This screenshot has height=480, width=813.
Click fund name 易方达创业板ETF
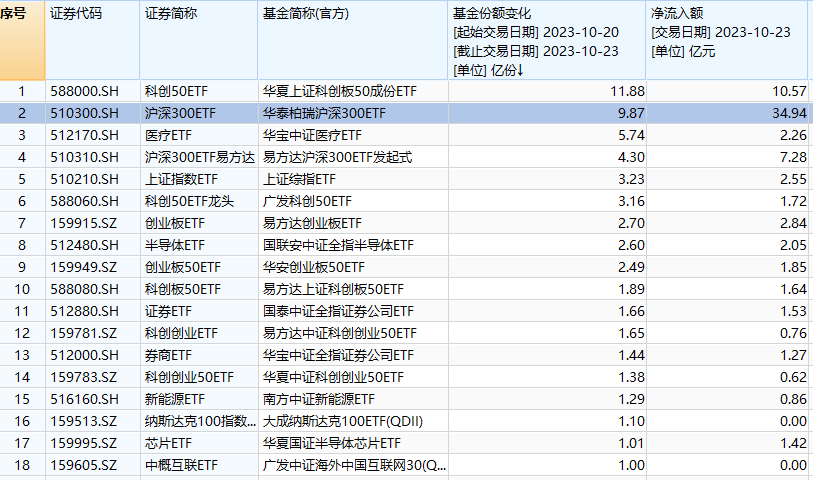click(312, 223)
